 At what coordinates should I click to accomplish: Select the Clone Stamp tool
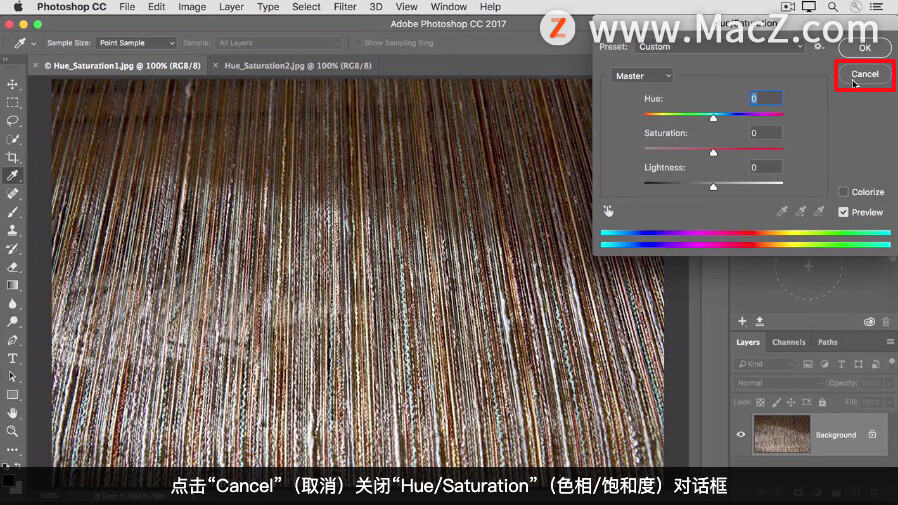[13, 231]
